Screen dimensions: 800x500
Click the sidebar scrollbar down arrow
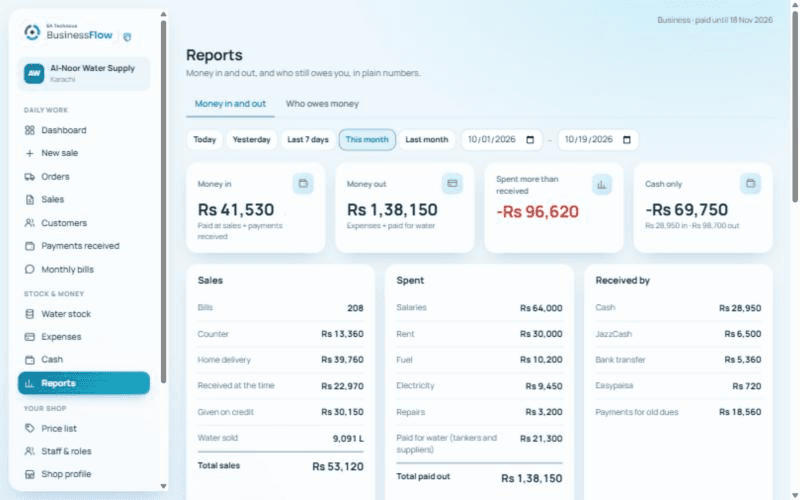[x=163, y=486]
